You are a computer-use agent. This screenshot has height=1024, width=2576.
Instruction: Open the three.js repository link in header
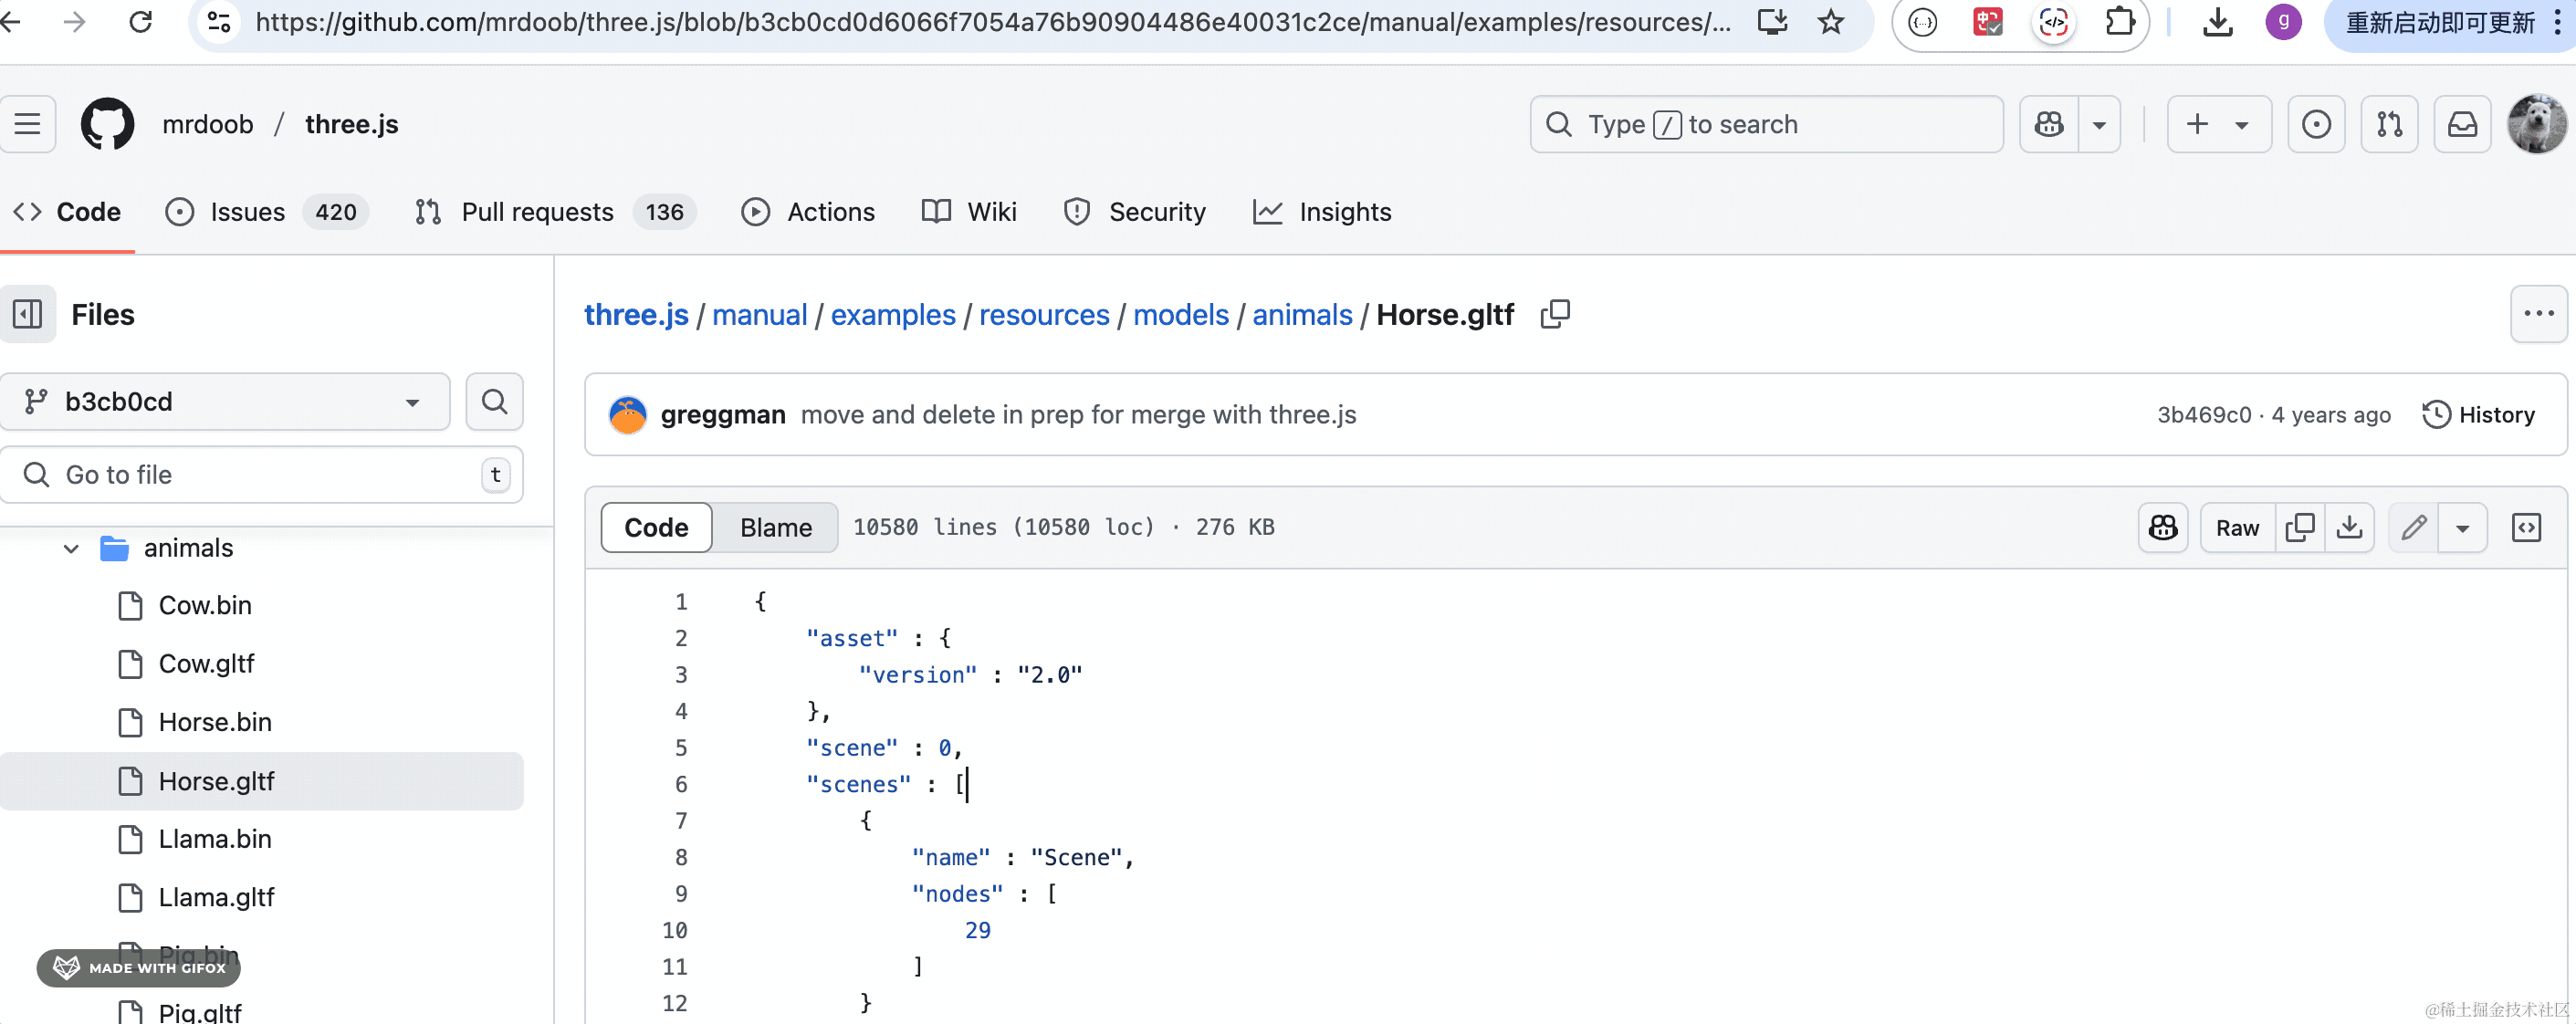(x=351, y=124)
